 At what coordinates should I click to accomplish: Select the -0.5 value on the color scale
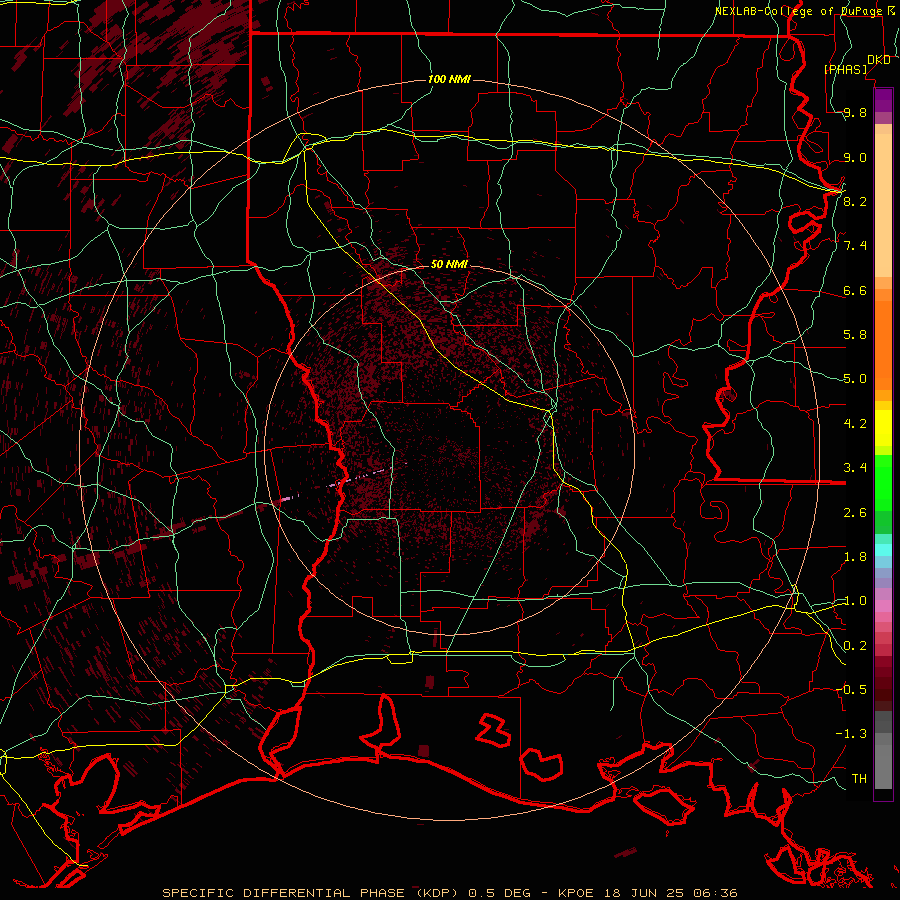pyautogui.click(x=851, y=689)
